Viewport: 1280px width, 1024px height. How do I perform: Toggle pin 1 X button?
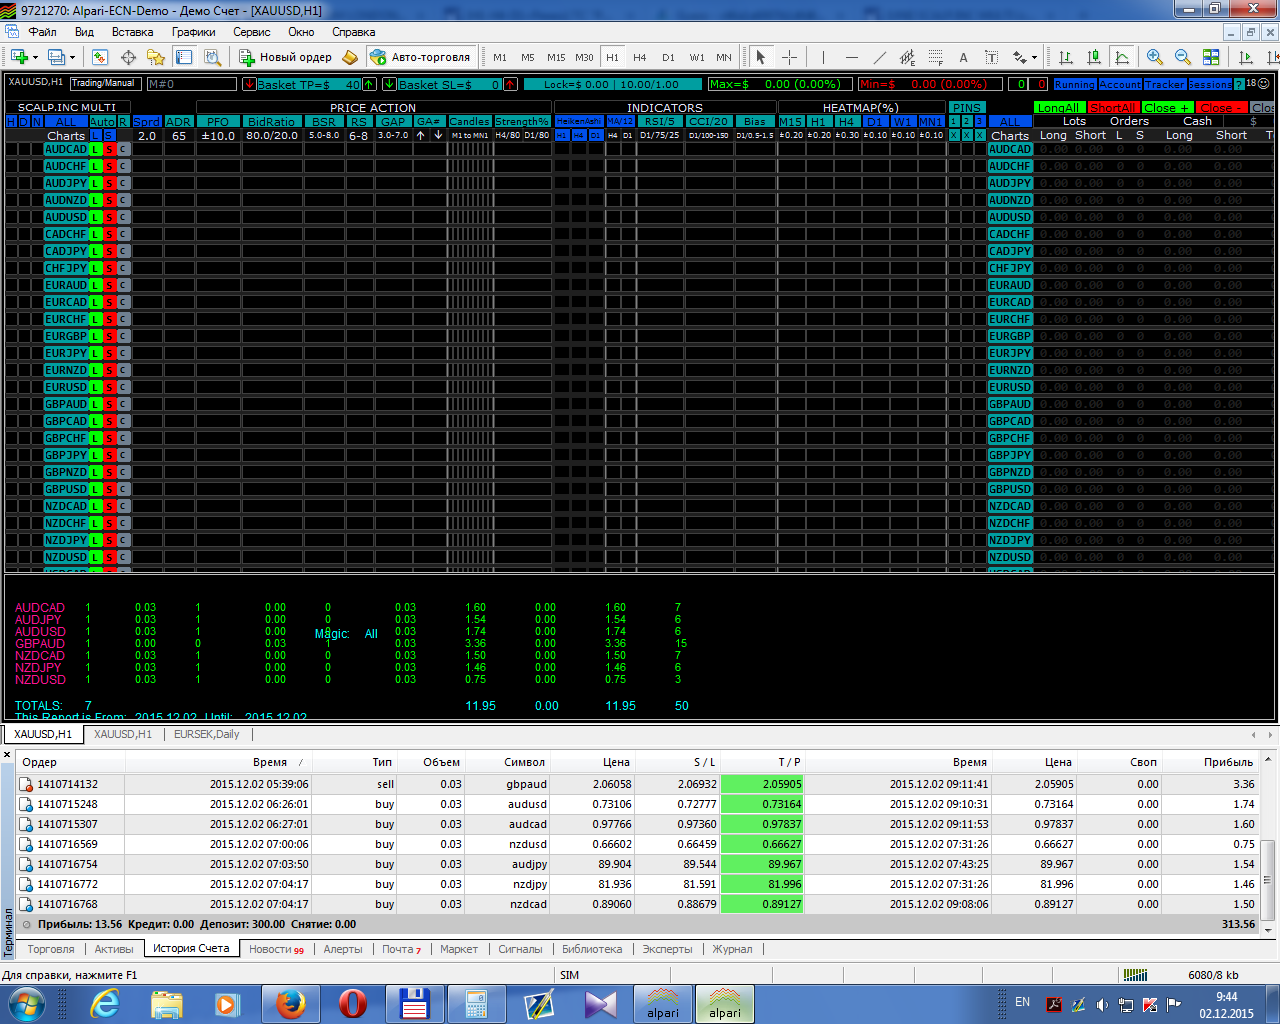click(954, 135)
